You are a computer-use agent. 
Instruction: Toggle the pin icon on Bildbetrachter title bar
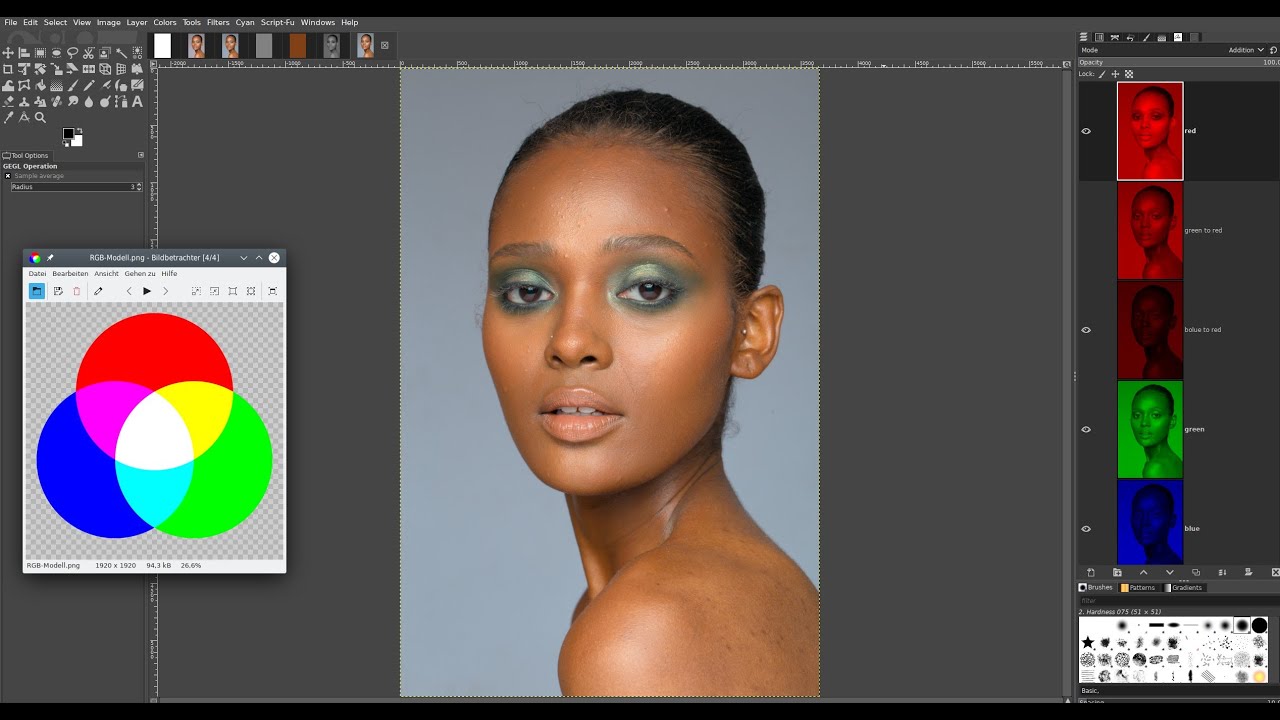pyautogui.click(x=50, y=258)
